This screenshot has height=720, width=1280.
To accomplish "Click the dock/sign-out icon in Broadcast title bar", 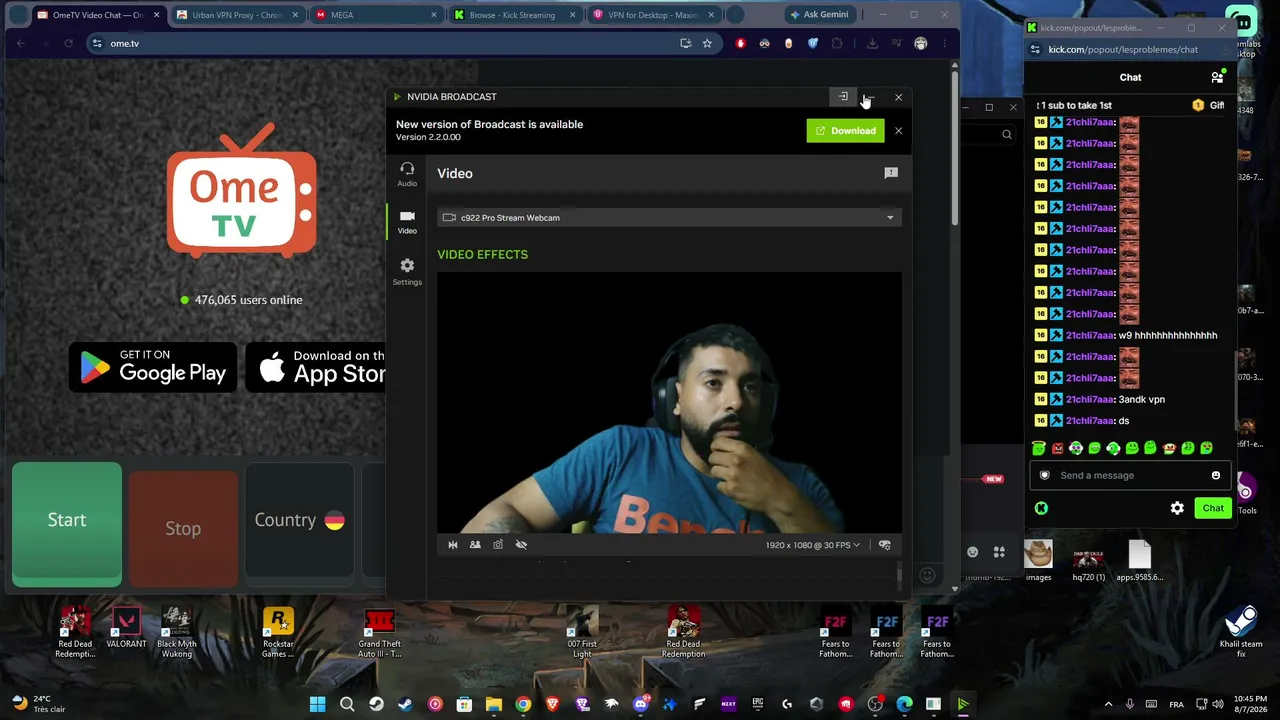I will tap(843, 97).
